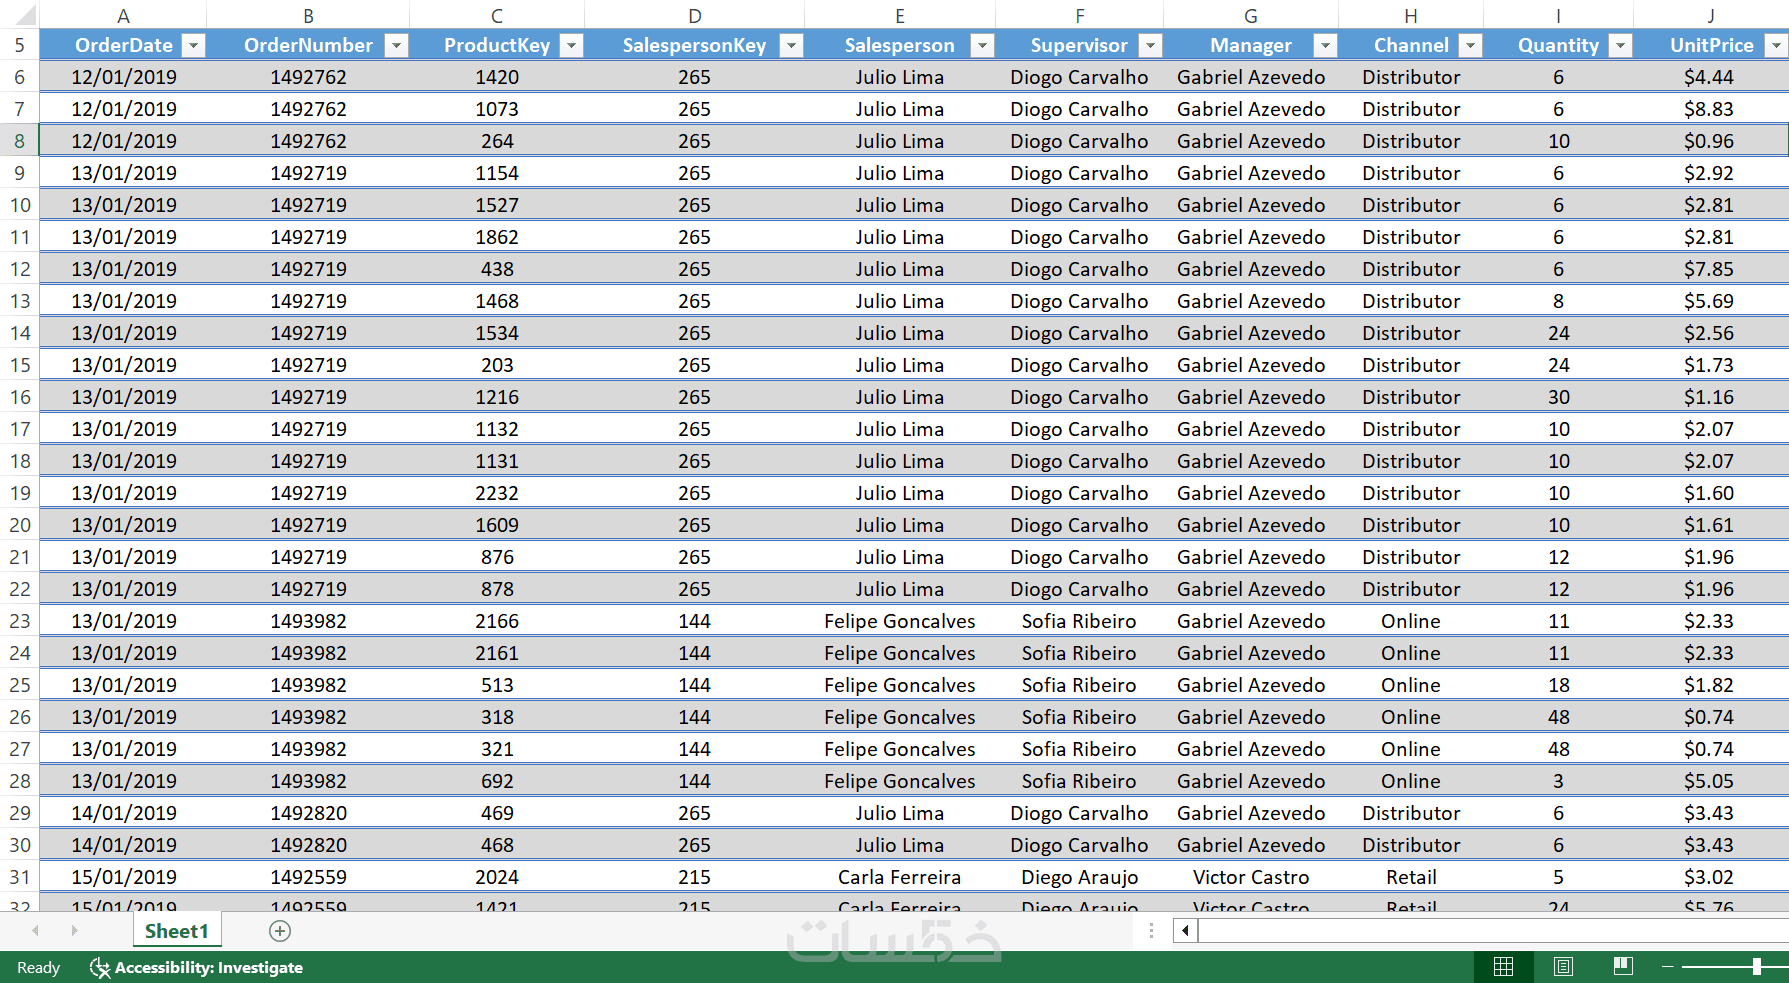1789x983 pixels.
Task: Click the Accessibility Investigate status icon
Action: 100,967
